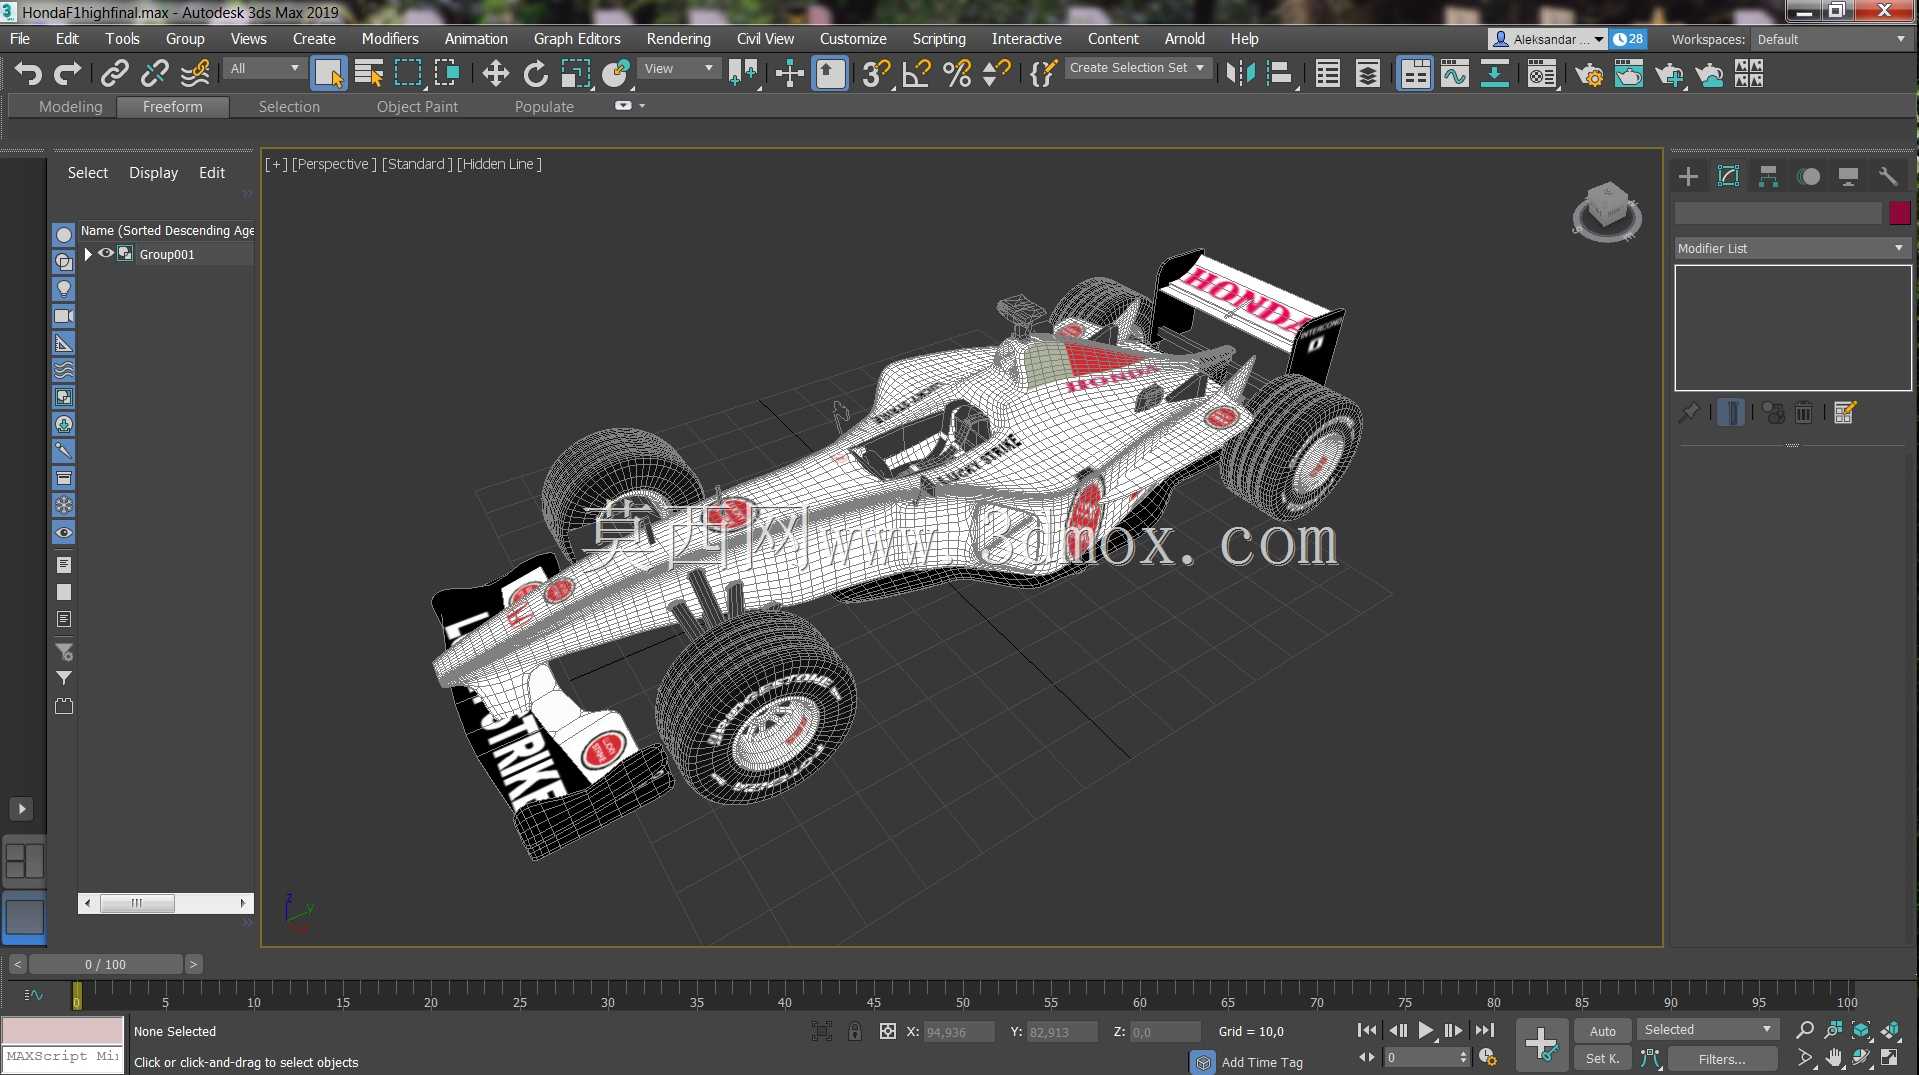Open the Rendering menu
Image resolution: width=1919 pixels, height=1075 pixels.
[678, 38]
